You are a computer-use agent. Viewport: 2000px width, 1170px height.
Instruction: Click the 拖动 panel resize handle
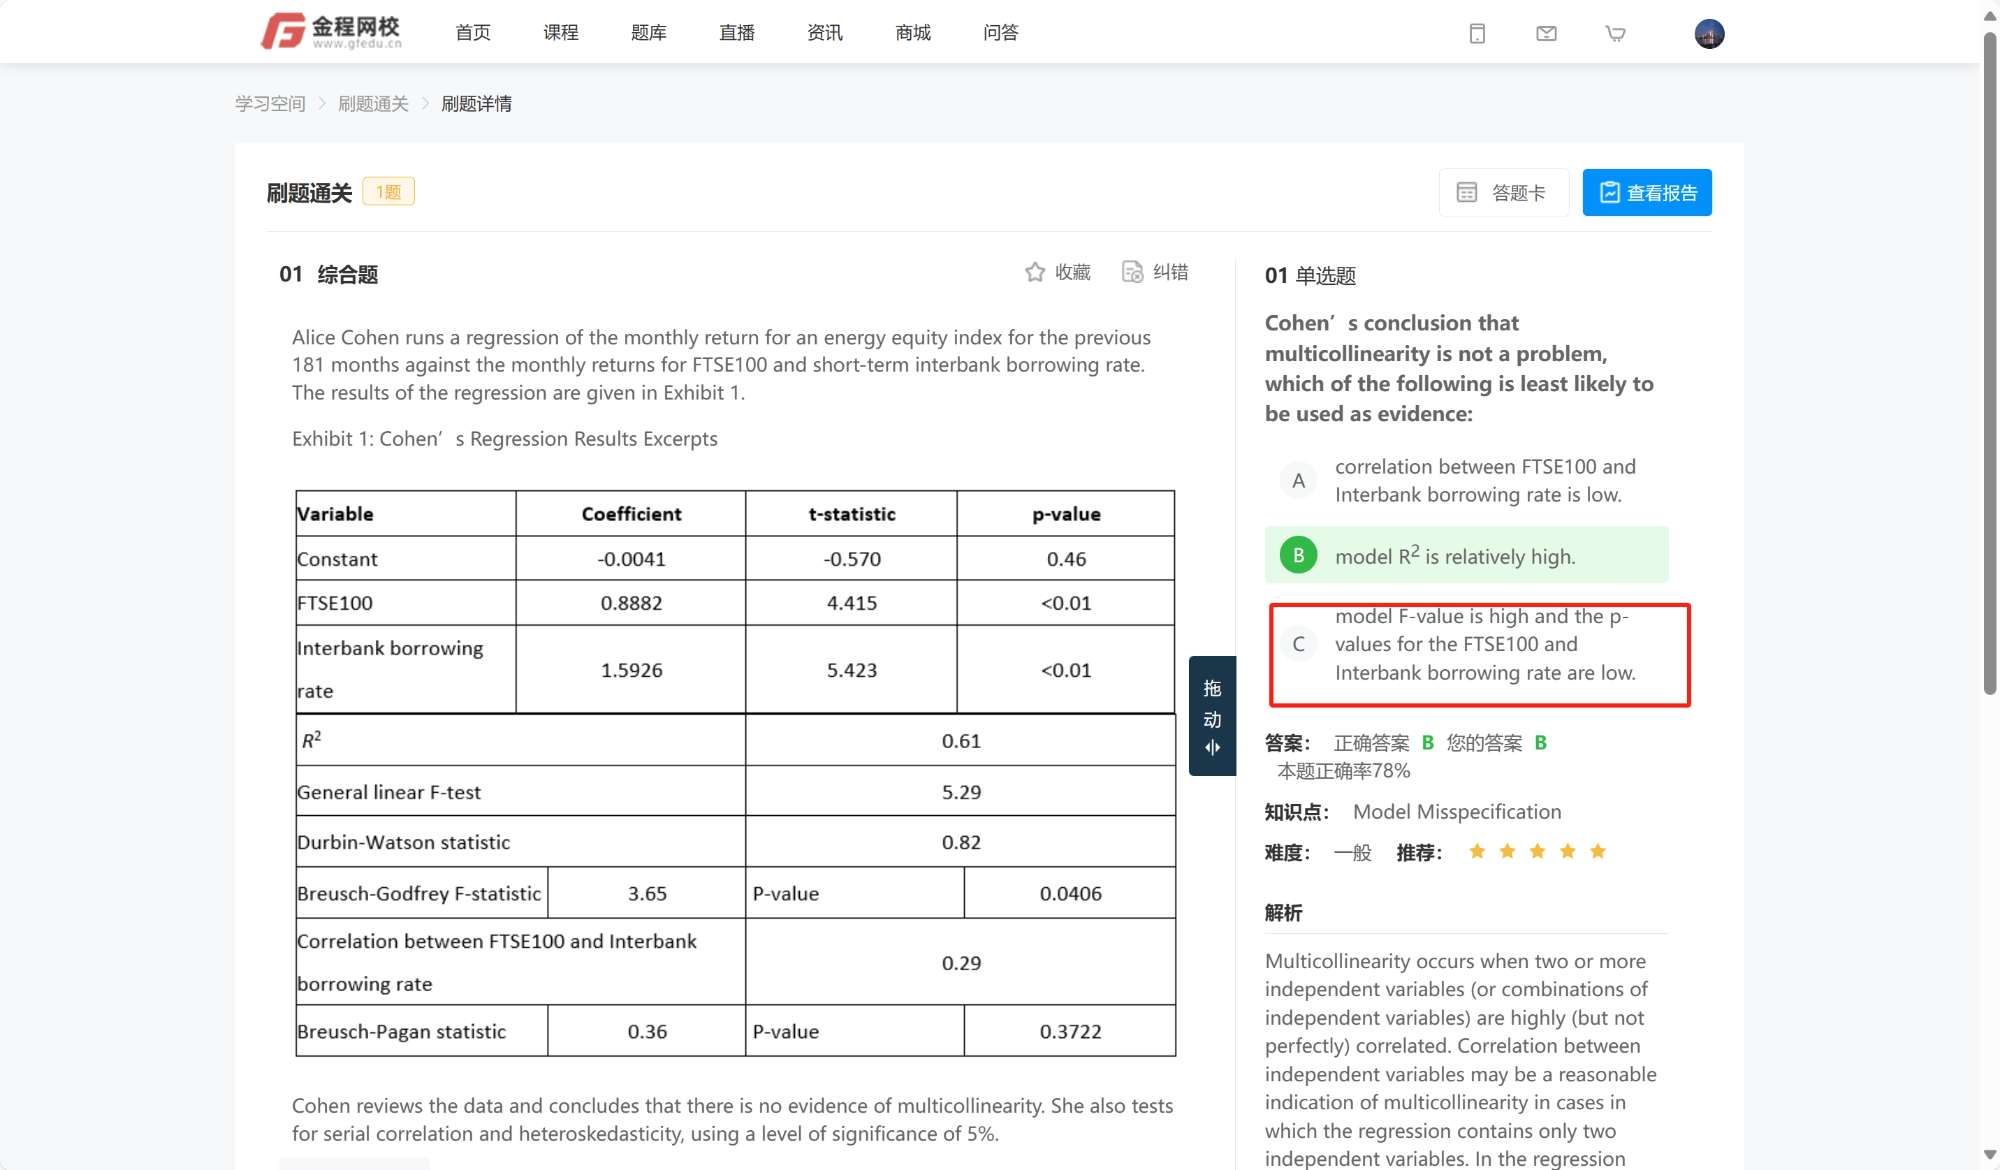(1212, 716)
